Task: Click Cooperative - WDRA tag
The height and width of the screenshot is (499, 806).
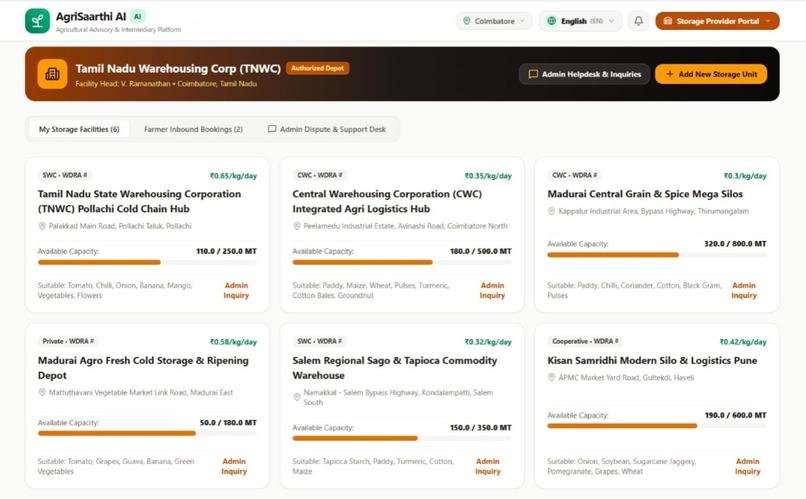Action: 585,341
